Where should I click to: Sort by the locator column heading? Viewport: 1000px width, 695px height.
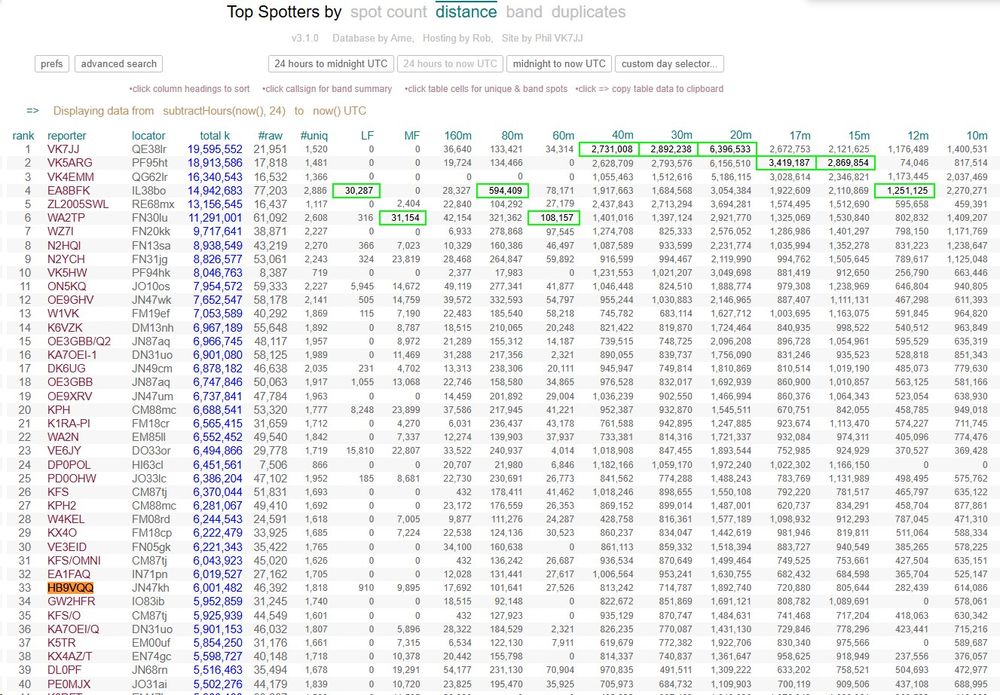click(149, 135)
